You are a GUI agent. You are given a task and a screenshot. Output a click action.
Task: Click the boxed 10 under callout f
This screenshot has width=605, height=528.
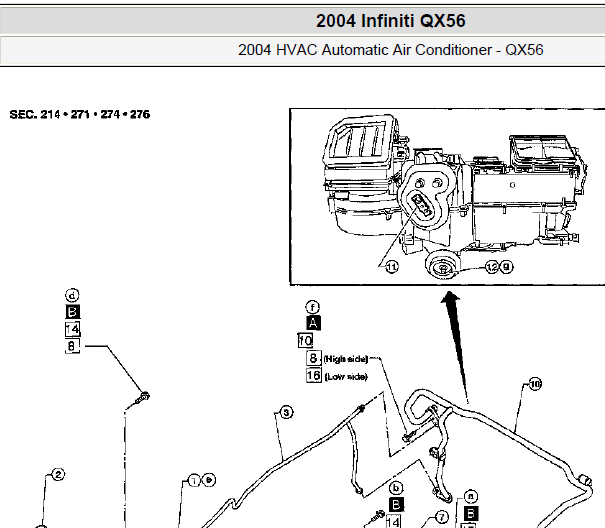305,340
